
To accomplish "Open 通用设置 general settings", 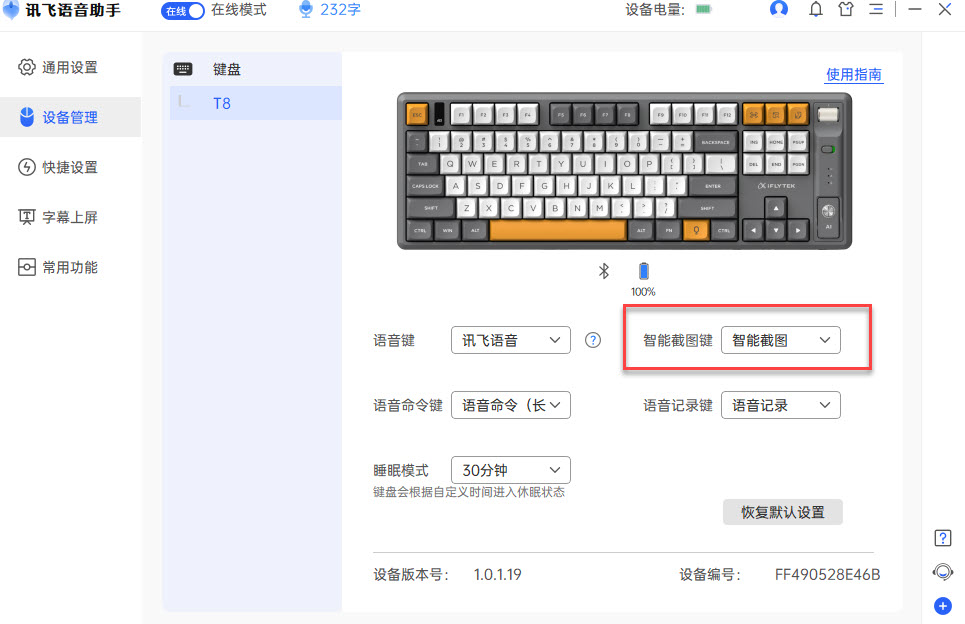I will [x=70, y=67].
